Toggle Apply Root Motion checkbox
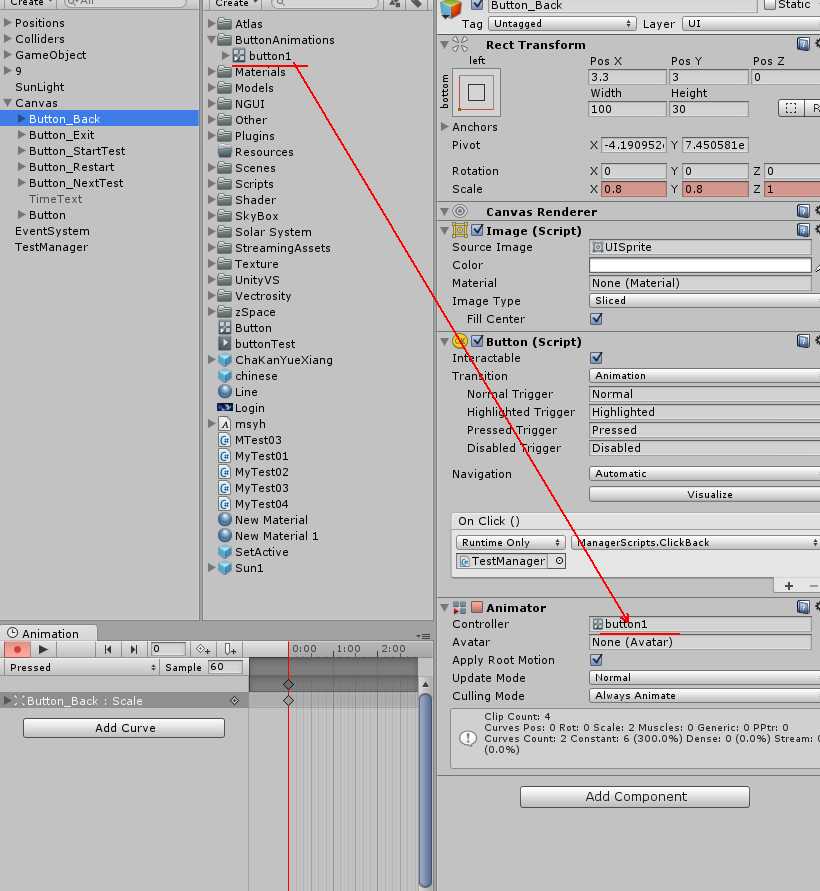The width and height of the screenshot is (820, 891). (x=596, y=660)
